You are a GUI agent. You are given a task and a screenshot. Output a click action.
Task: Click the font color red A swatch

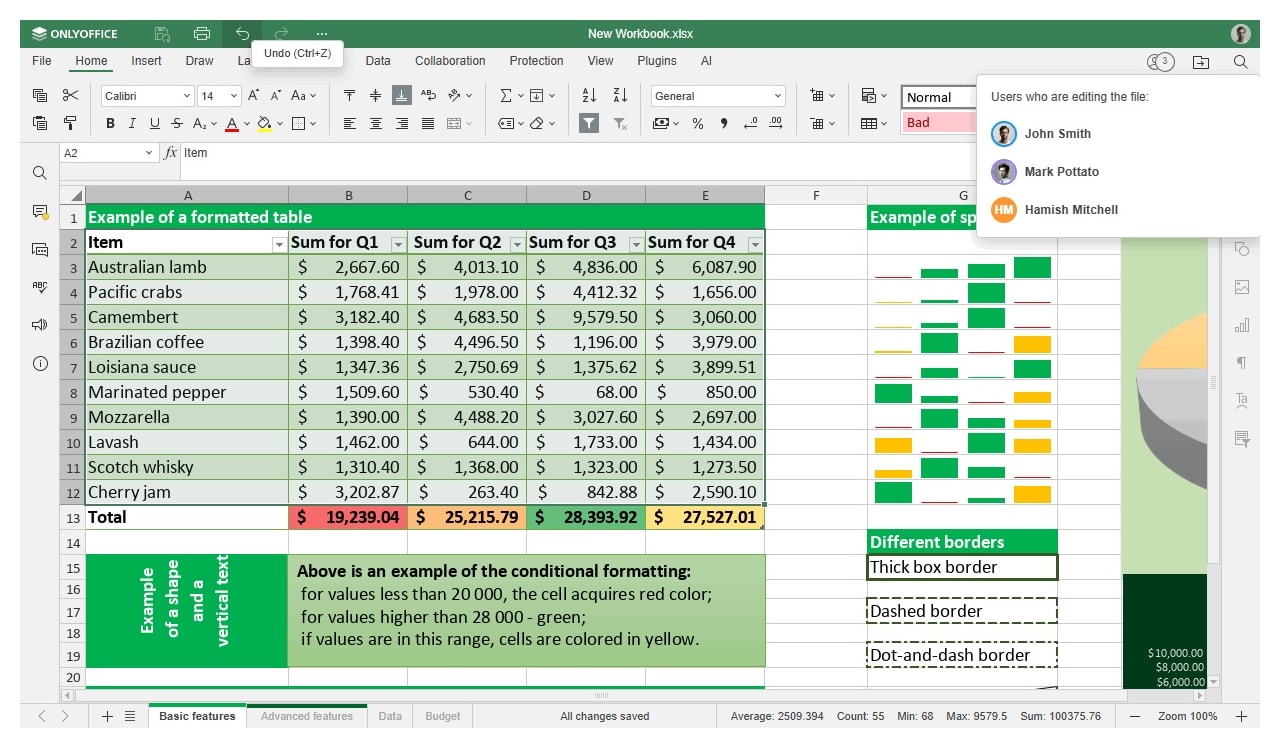(231, 123)
